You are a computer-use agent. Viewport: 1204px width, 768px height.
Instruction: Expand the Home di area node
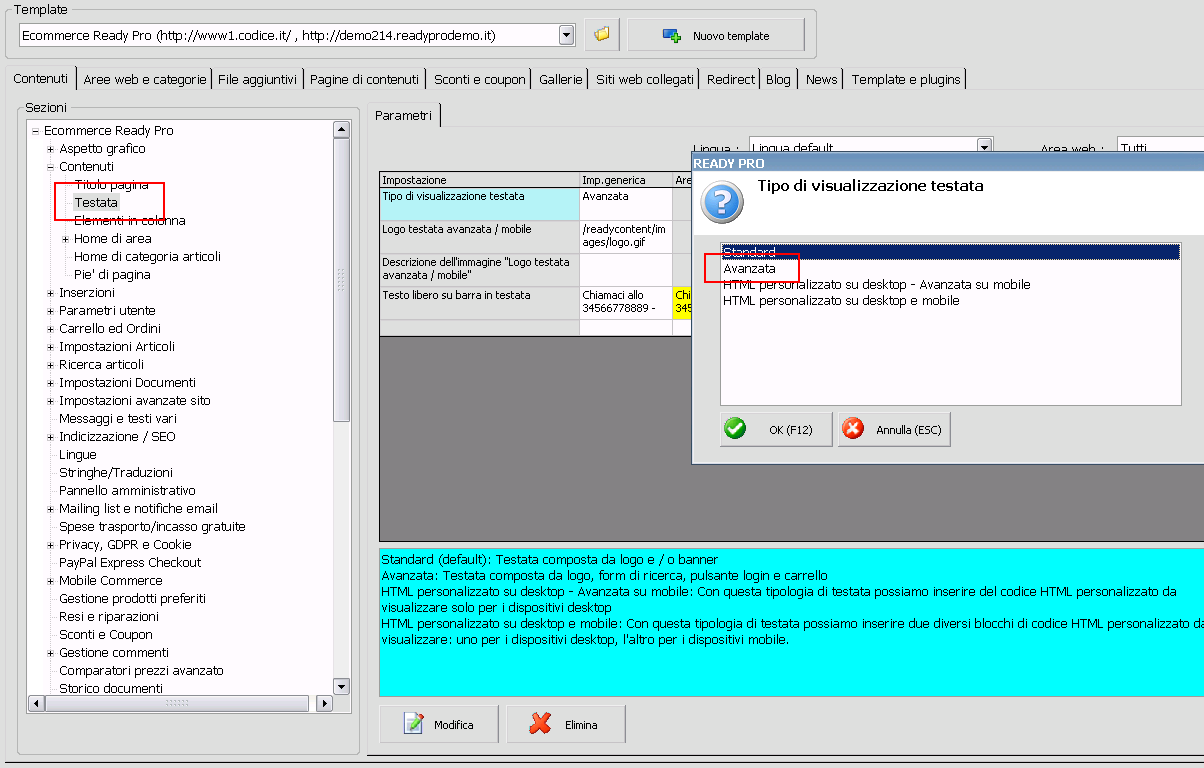[65, 239]
